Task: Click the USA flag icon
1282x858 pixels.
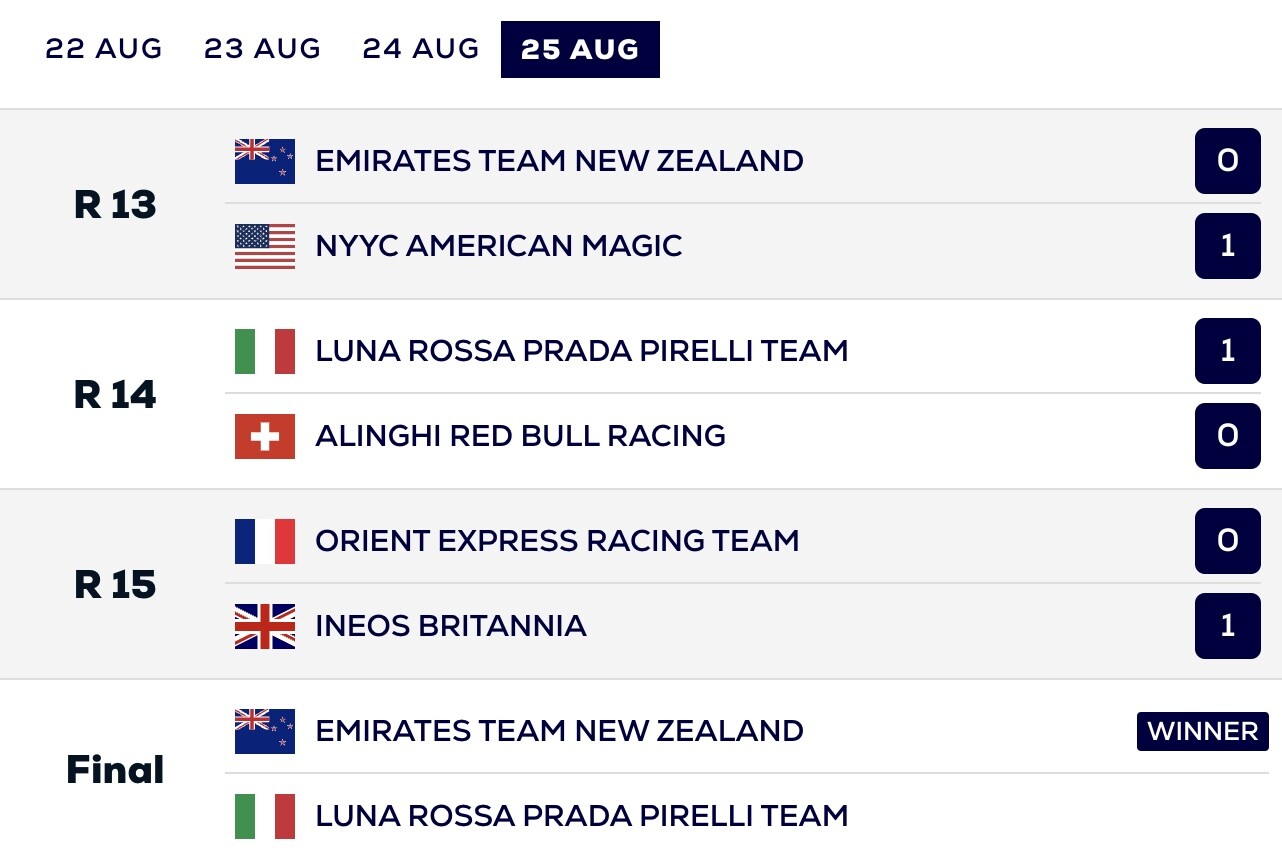Action: [x=265, y=246]
